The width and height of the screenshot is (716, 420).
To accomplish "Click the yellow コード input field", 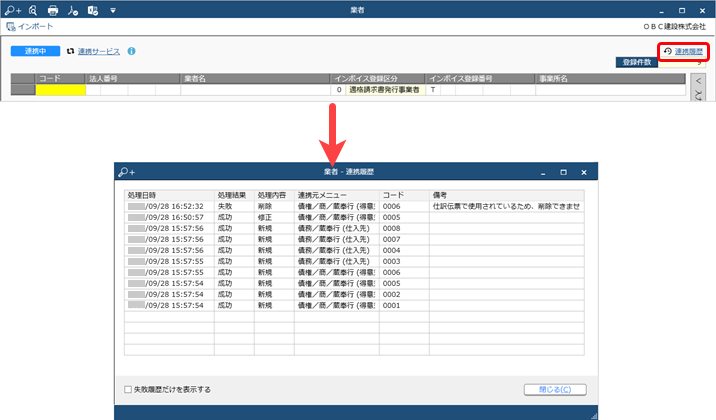I will 61,90.
